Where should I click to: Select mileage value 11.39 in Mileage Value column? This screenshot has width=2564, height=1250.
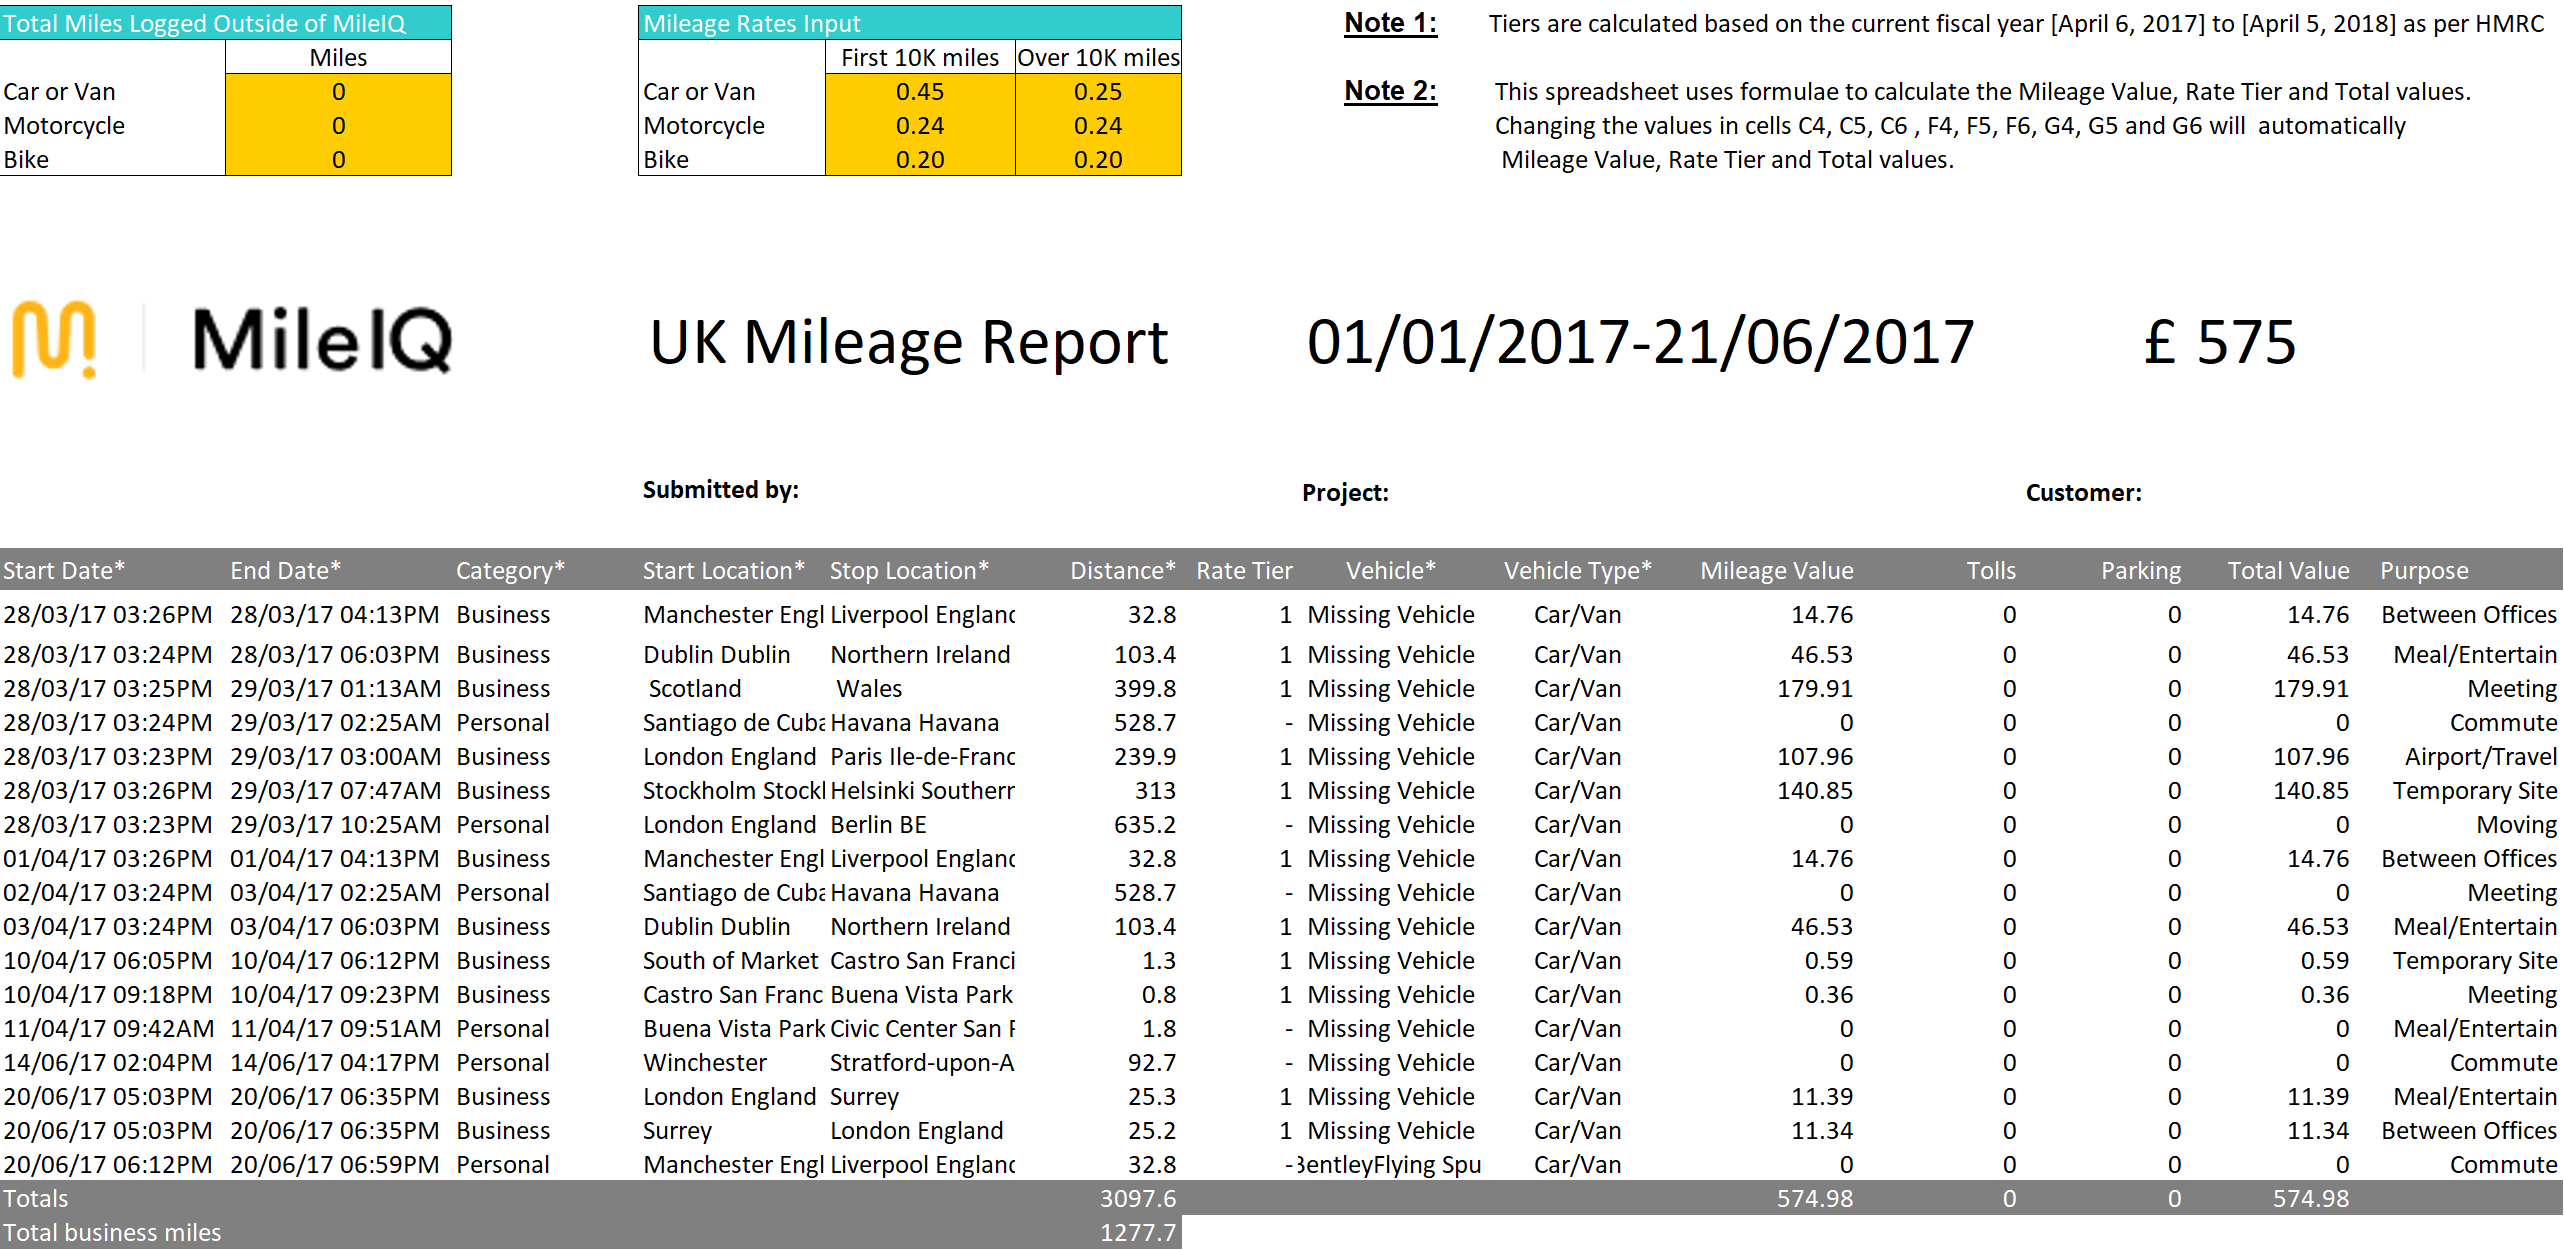pos(1822,1097)
